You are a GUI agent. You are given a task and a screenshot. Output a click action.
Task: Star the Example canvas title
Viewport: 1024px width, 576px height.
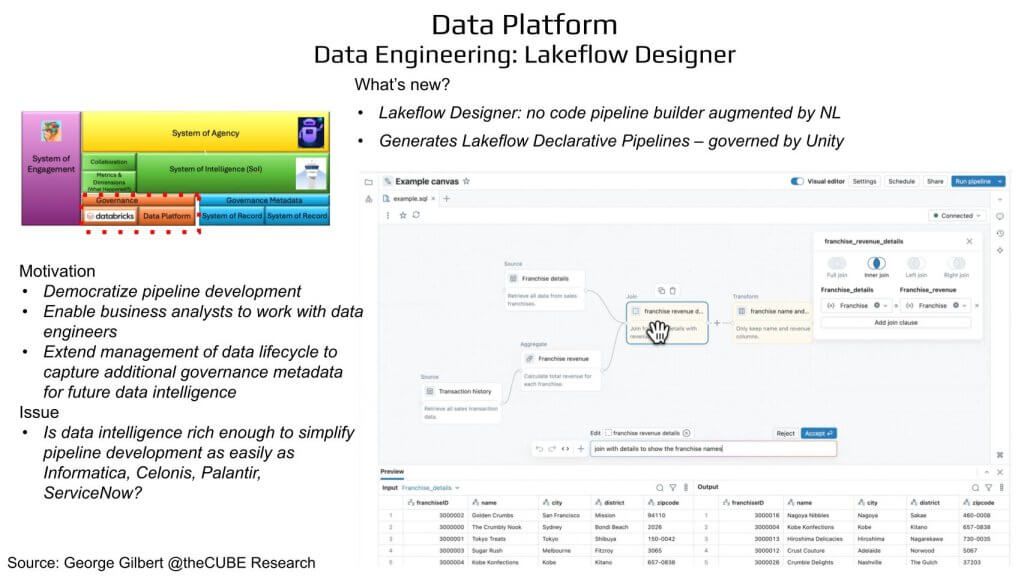(466, 181)
